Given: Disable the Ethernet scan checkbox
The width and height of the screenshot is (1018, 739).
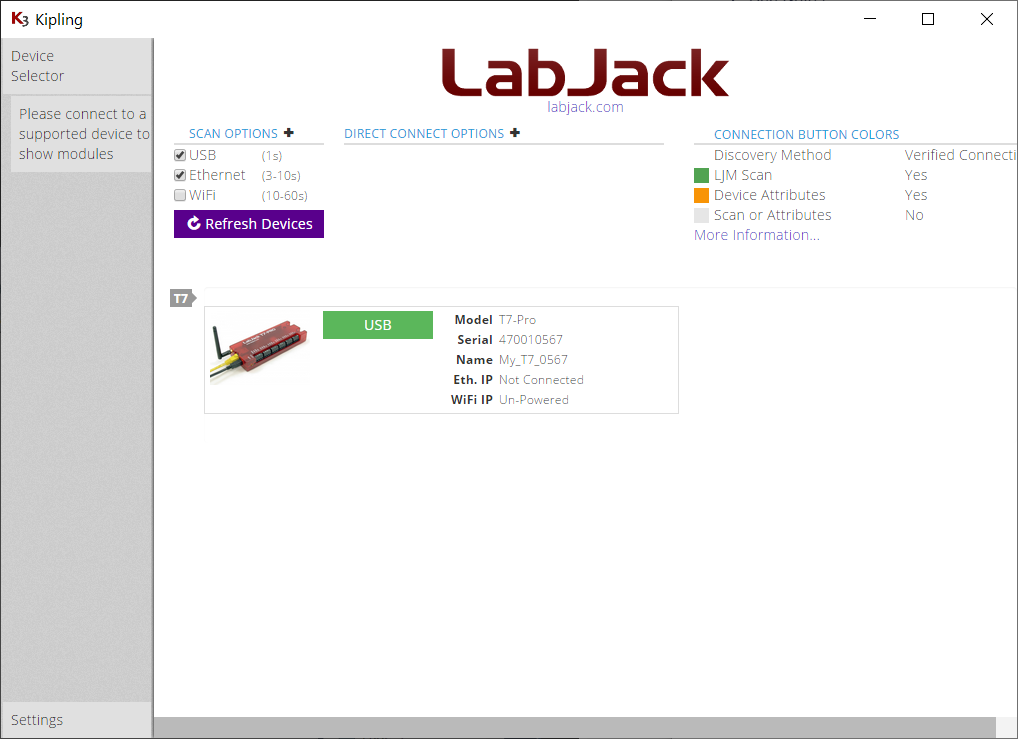Looking at the screenshot, I should coord(180,175).
